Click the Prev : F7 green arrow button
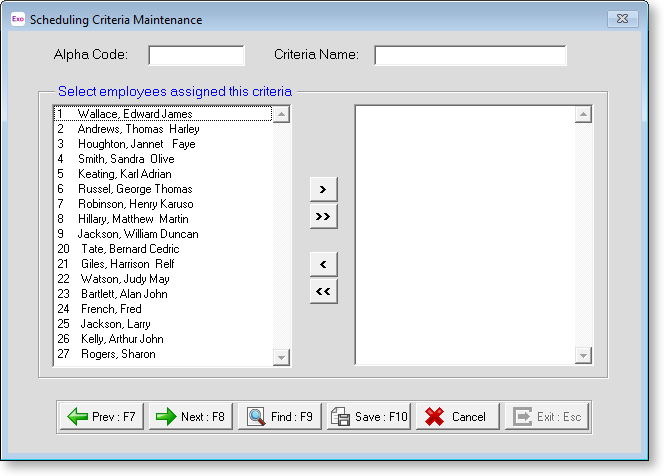The height and width of the screenshot is (476, 664). coord(103,417)
